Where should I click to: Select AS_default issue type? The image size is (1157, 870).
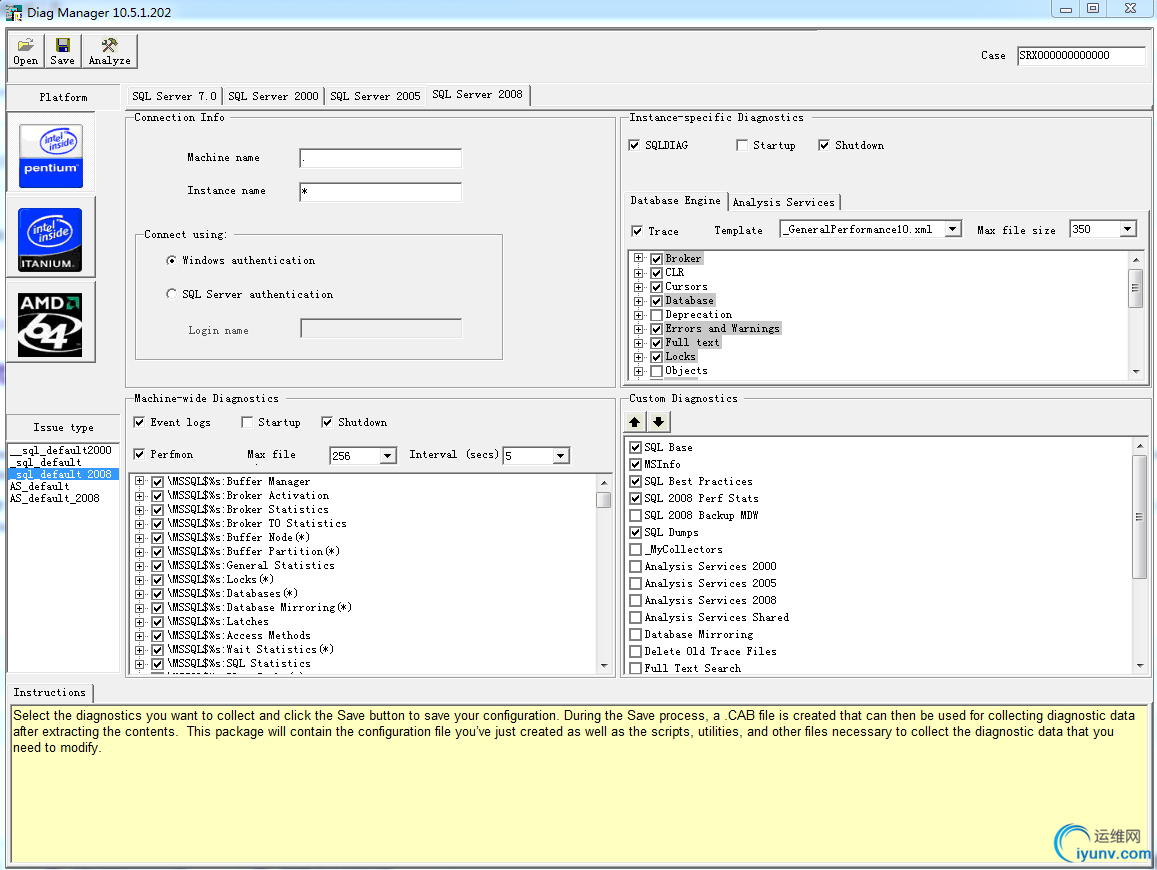point(39,486)
